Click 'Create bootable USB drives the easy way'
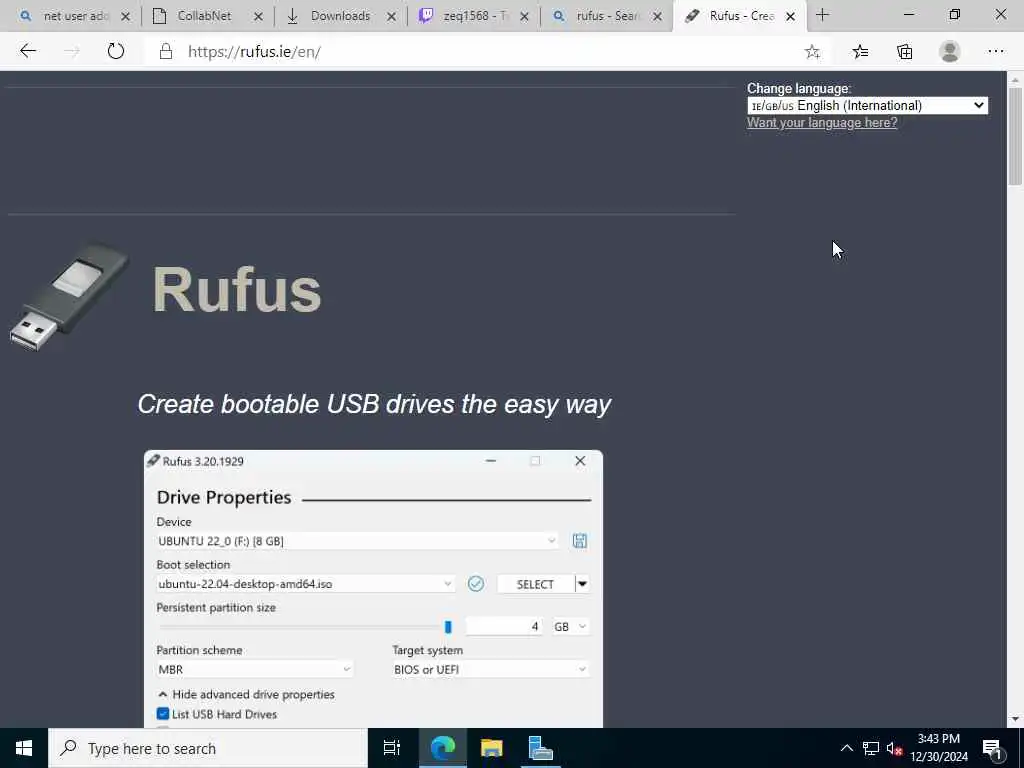Screen dimensions: 1024x768 (x=374, y=404)
